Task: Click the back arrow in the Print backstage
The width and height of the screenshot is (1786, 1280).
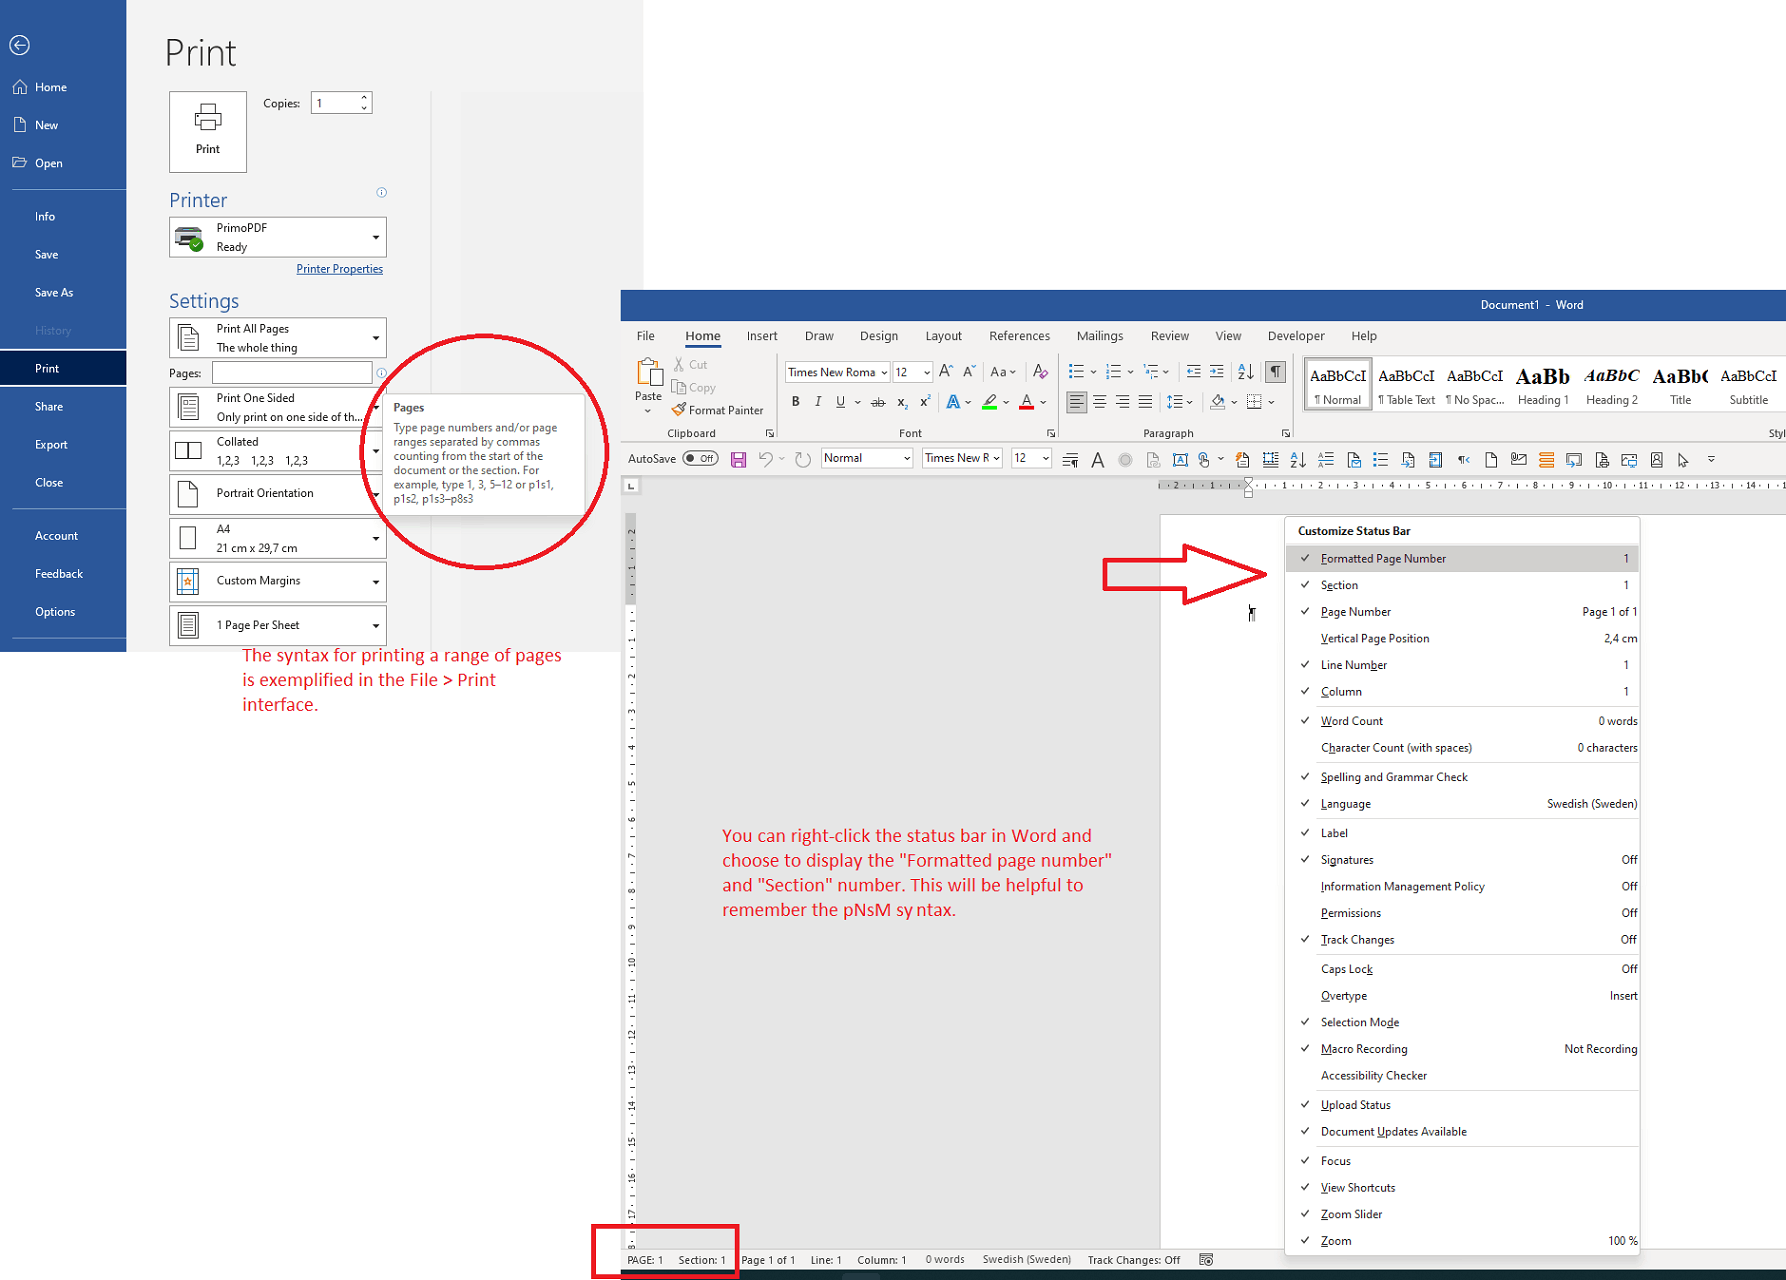Action: (x=20, y=45)
